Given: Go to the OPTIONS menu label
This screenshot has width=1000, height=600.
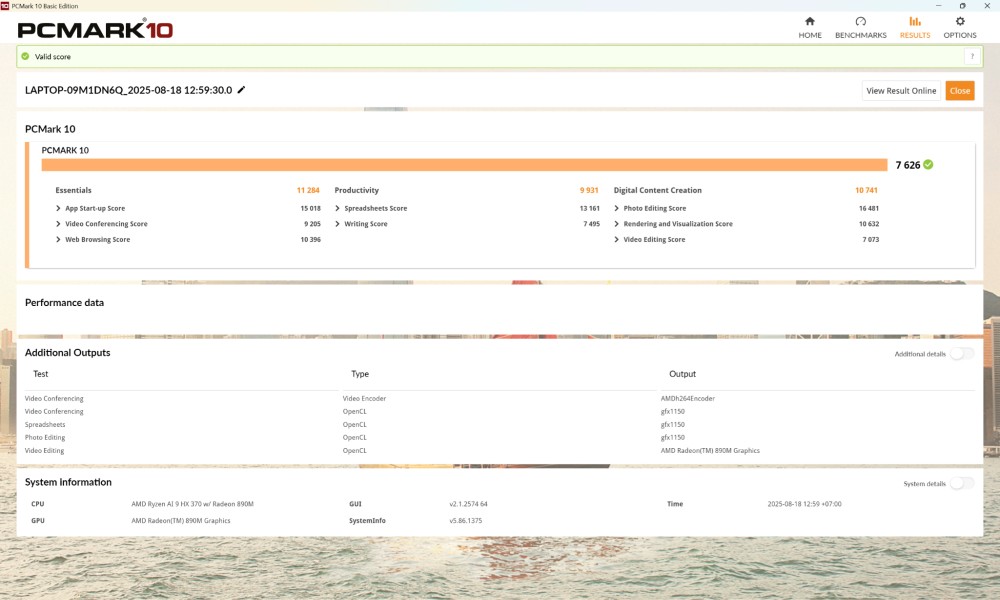Looking at the screenshot, I should point(960,35).
